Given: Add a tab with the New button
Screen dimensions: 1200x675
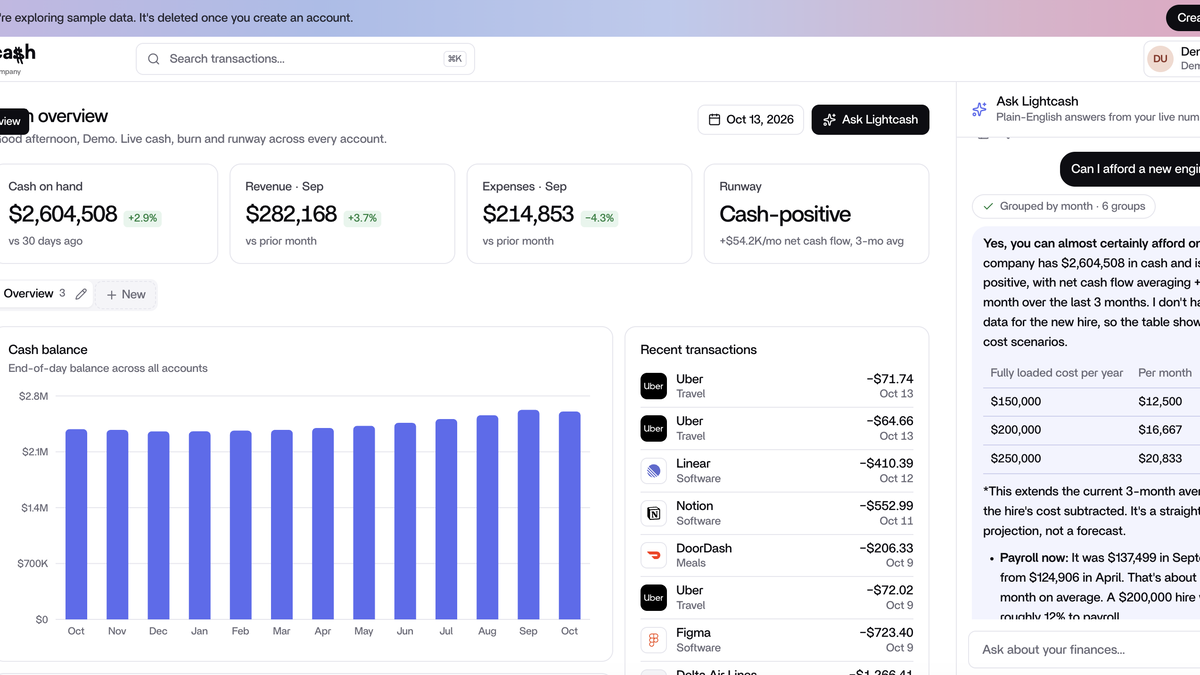Looking at the screenshot, I should click(x=126, y=294).
